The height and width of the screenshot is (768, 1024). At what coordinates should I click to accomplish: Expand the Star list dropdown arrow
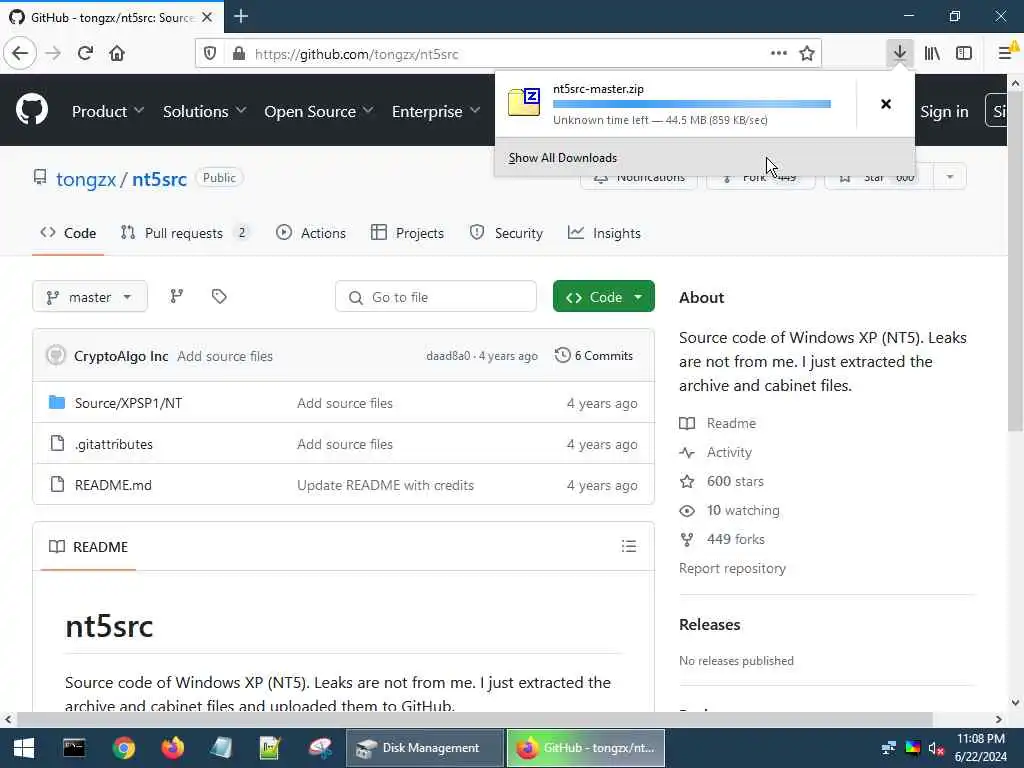pos(950,177)
